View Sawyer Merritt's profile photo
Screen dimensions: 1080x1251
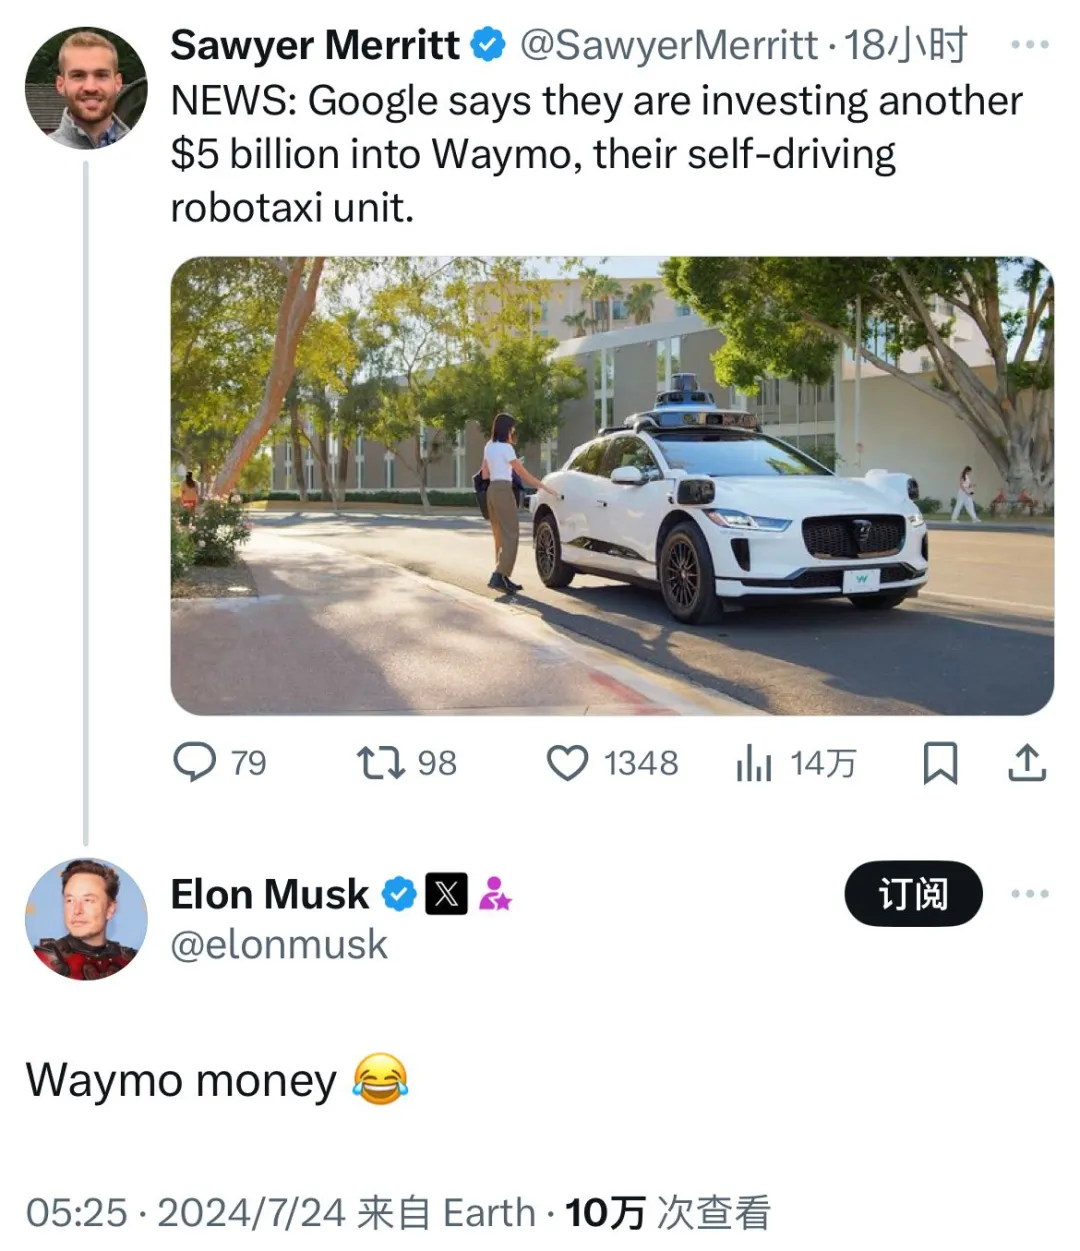(87, 88)
